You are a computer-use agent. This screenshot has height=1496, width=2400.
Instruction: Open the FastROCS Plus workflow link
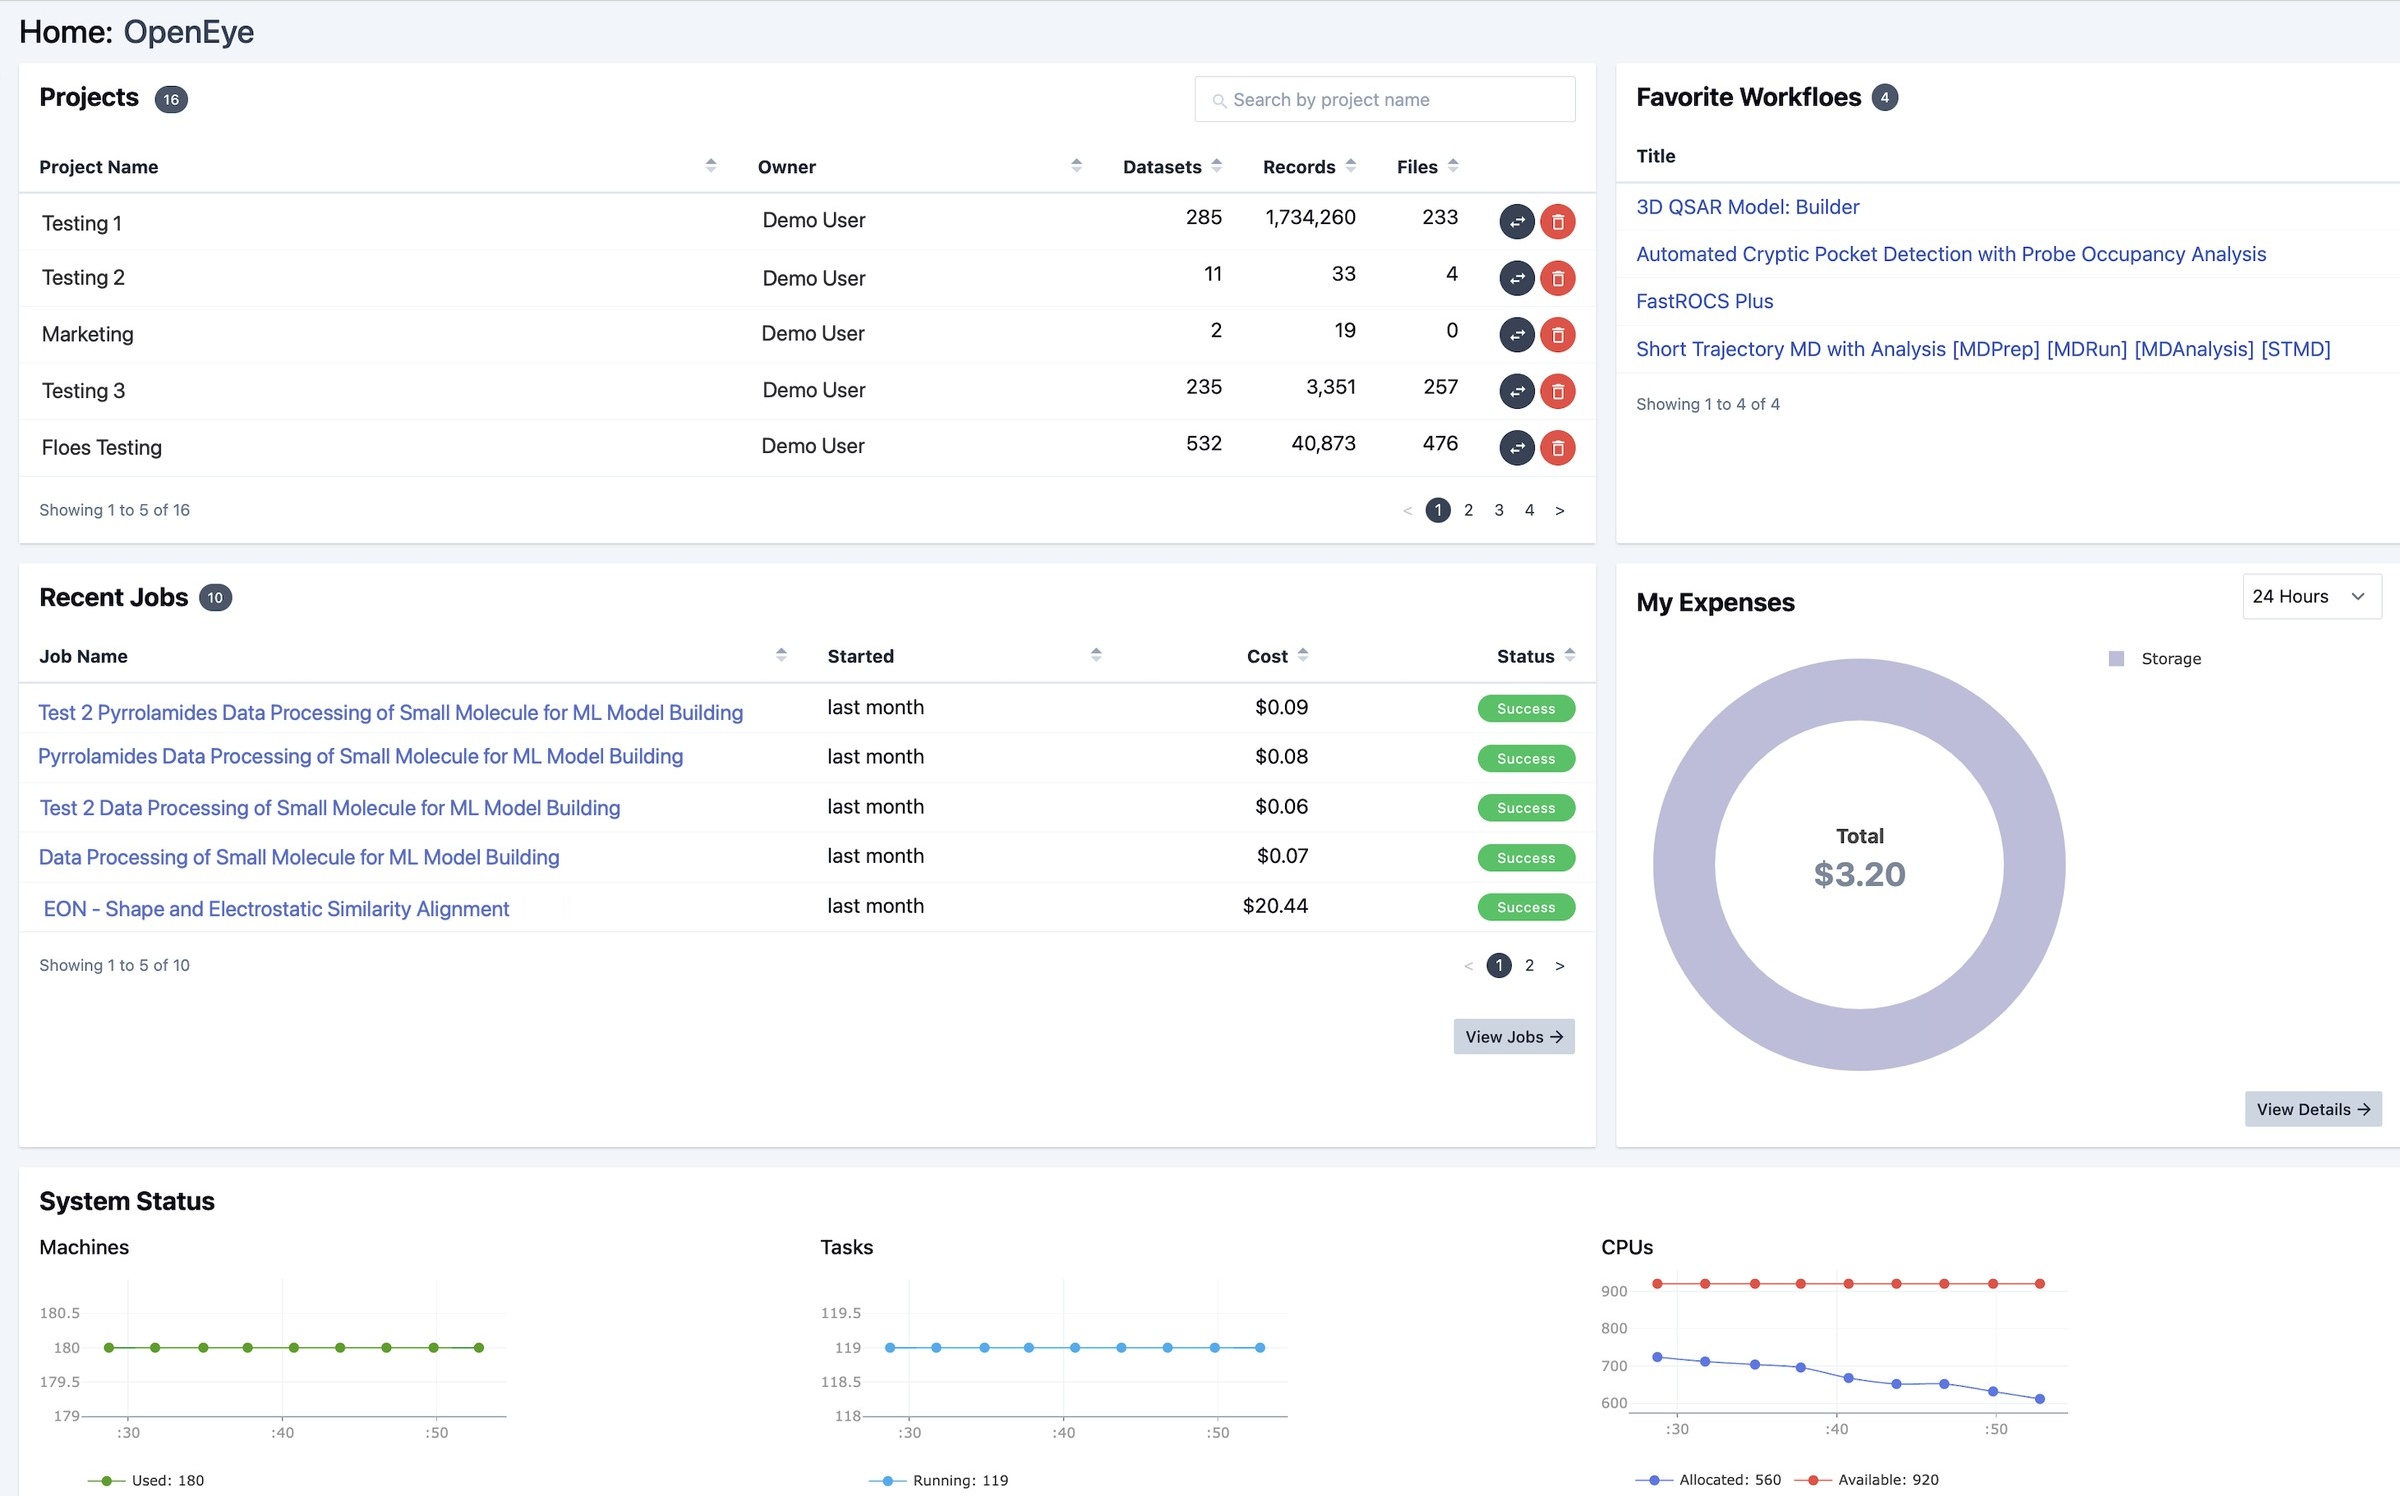click(1704, 301)
